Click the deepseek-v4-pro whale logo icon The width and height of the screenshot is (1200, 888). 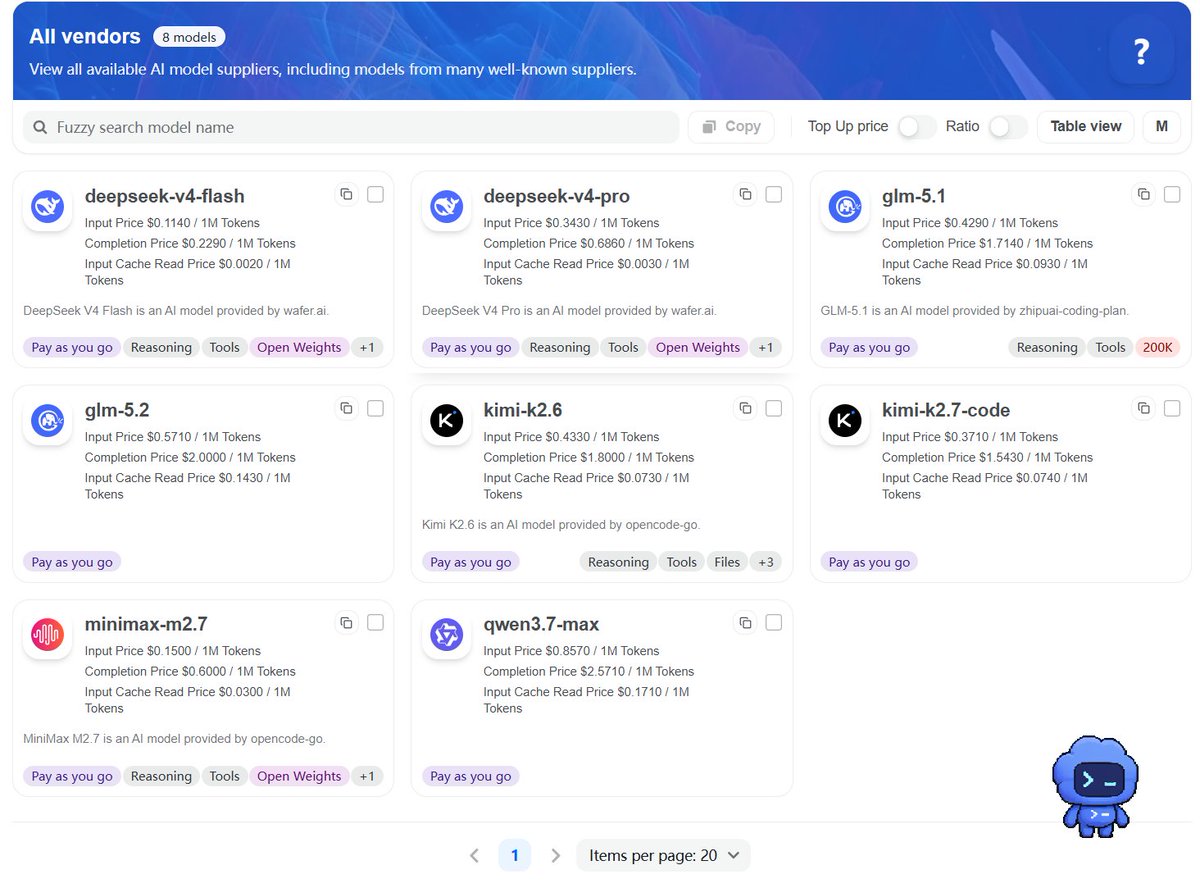click(446, 207)
